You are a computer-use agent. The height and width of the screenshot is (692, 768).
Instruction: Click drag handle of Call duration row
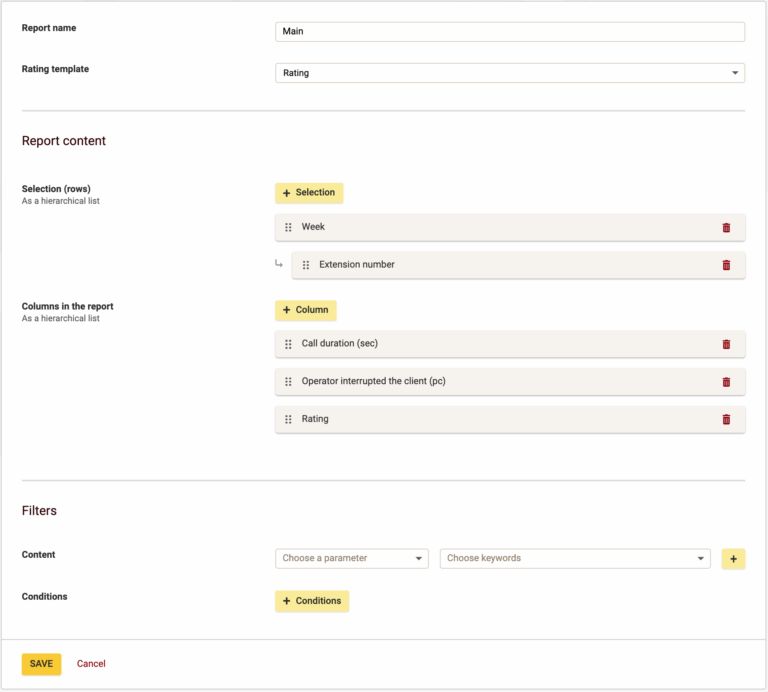tap(288, 344)
